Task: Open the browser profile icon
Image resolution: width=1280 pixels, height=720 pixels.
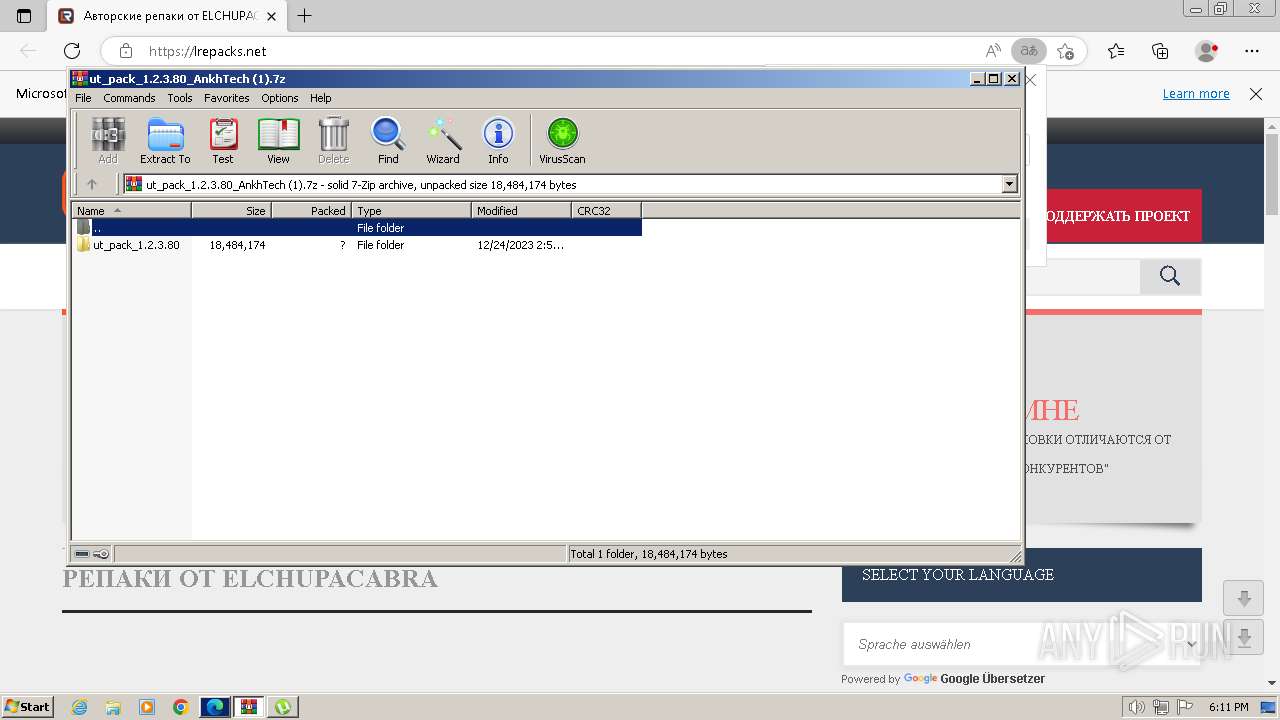Action: tap(1207, 51)
